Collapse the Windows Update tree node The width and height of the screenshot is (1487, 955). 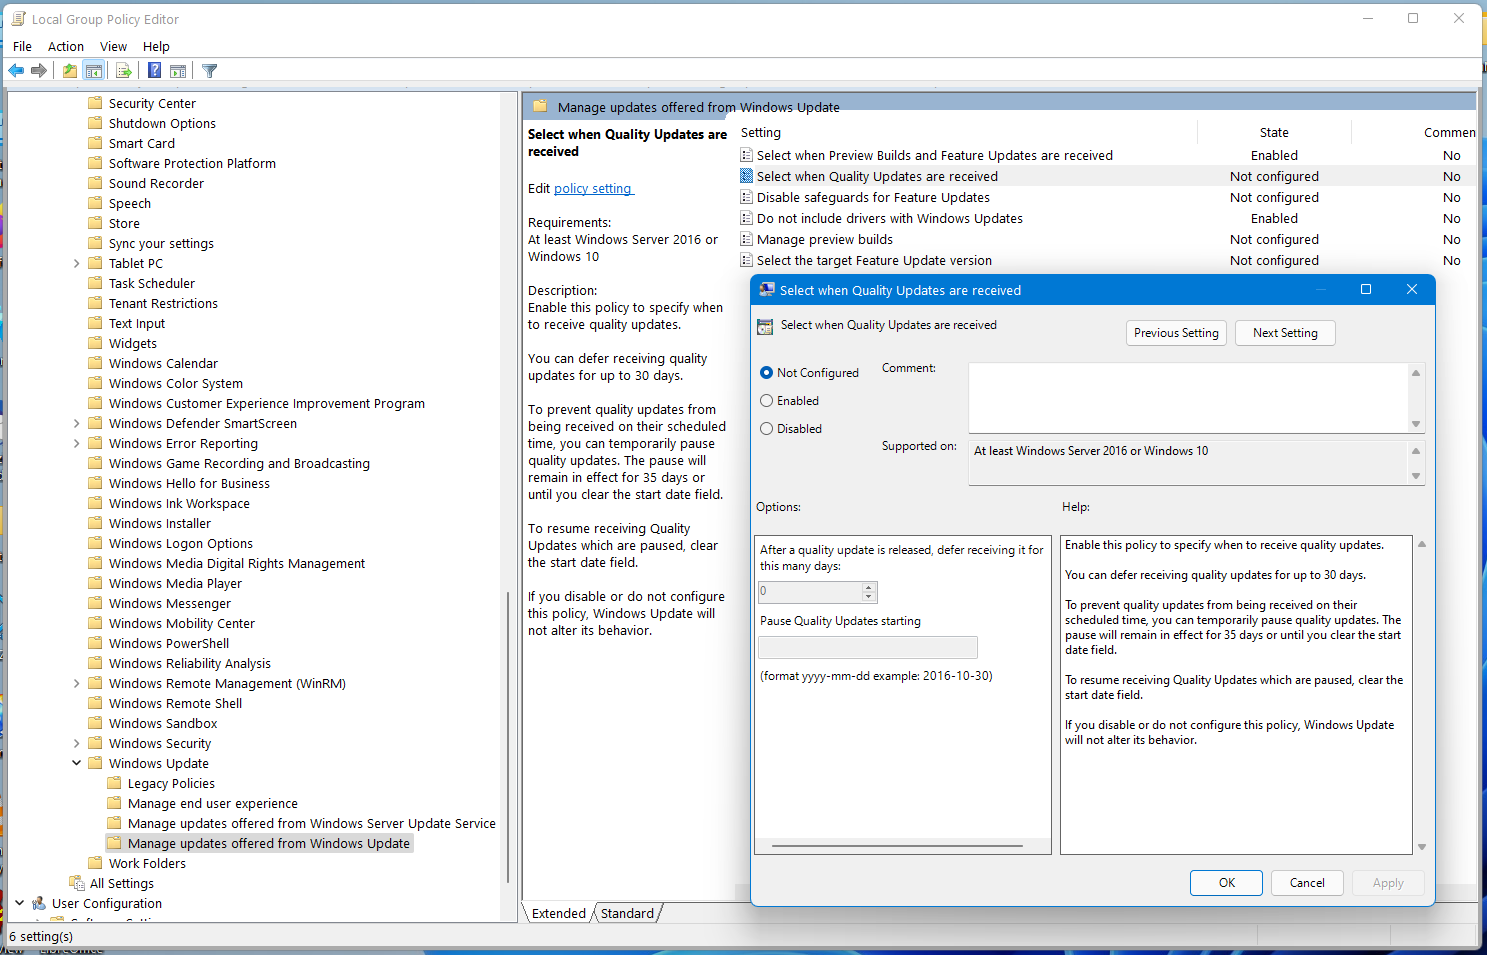[x=77, y=764]
